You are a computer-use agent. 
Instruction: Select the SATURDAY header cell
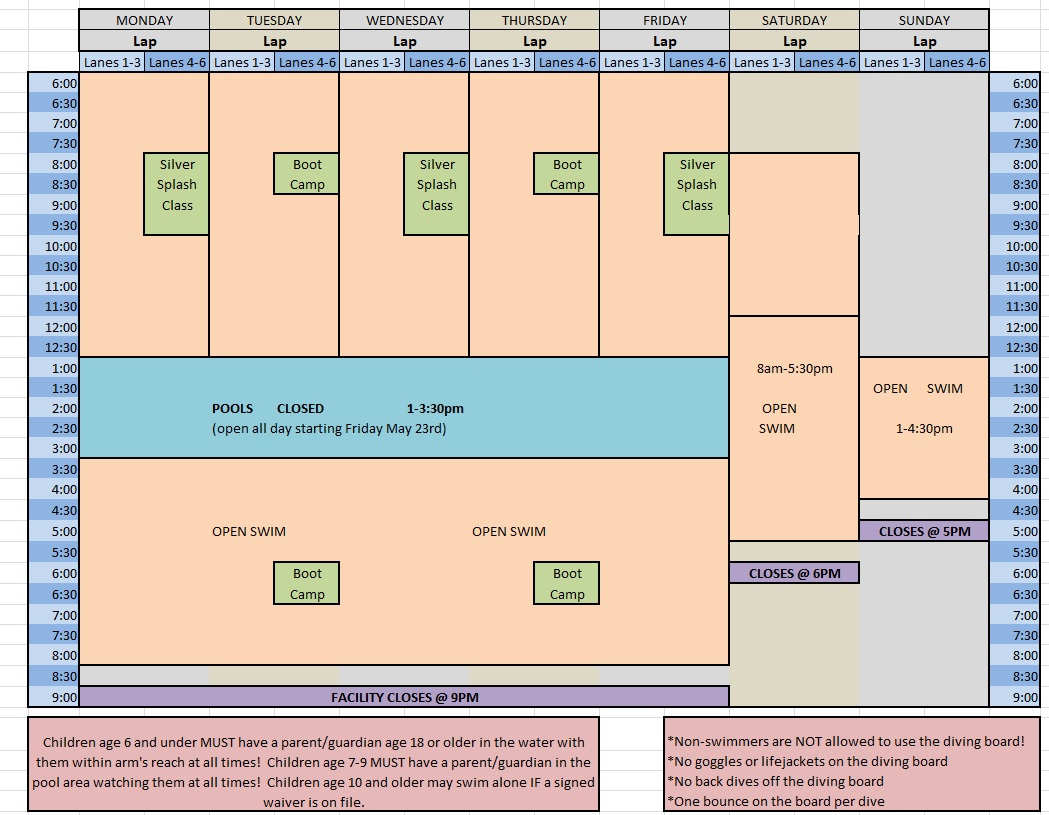[x=794, y=20]
